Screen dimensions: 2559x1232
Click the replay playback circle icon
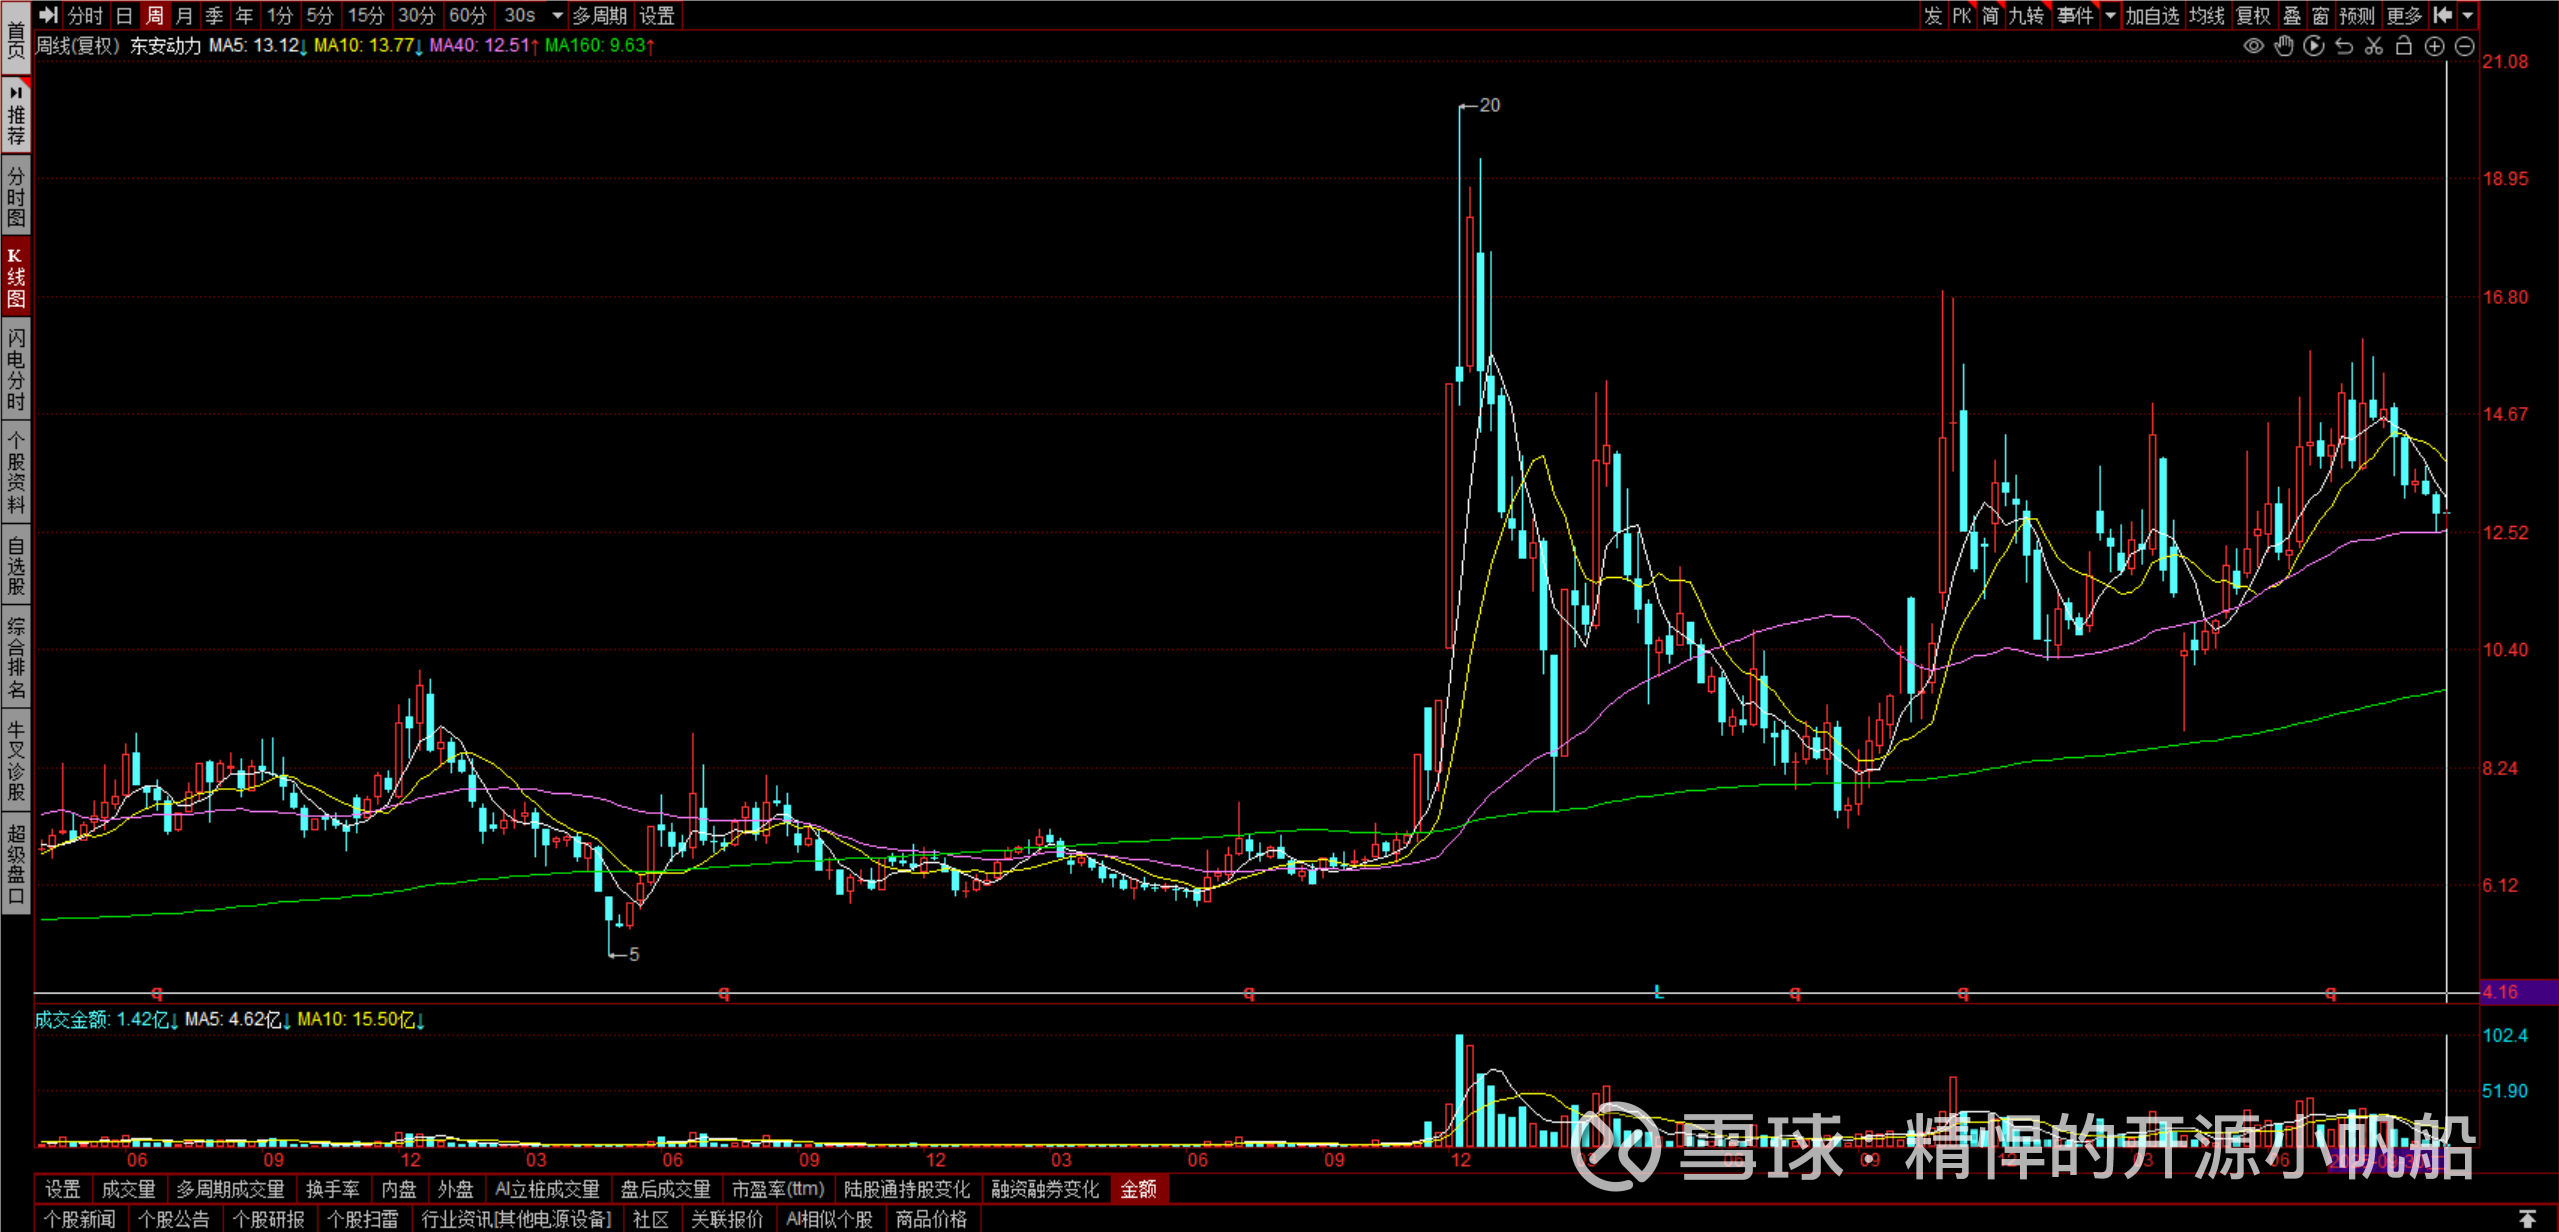tap(2314, 46)
